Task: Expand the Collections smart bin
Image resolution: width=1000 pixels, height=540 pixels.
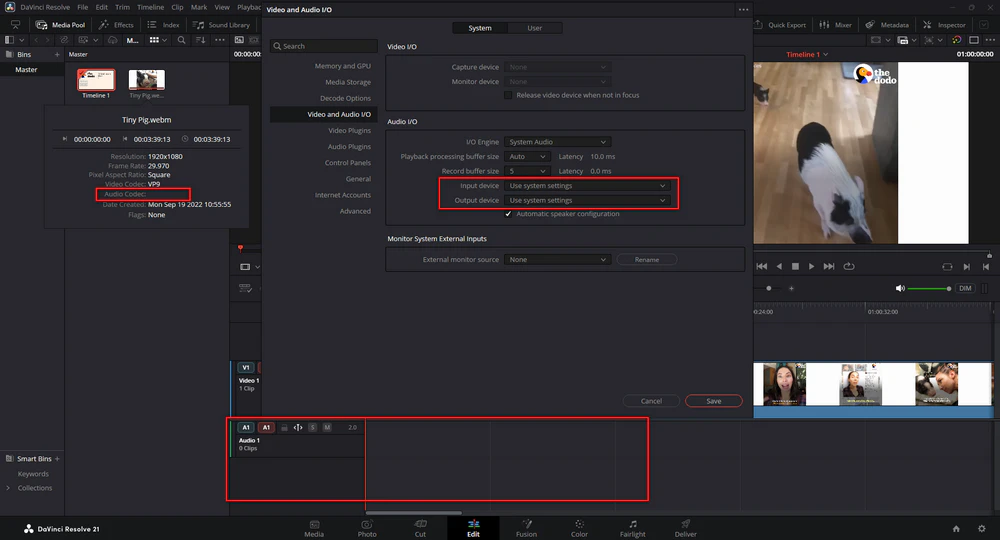Action: tap(8, 488)
